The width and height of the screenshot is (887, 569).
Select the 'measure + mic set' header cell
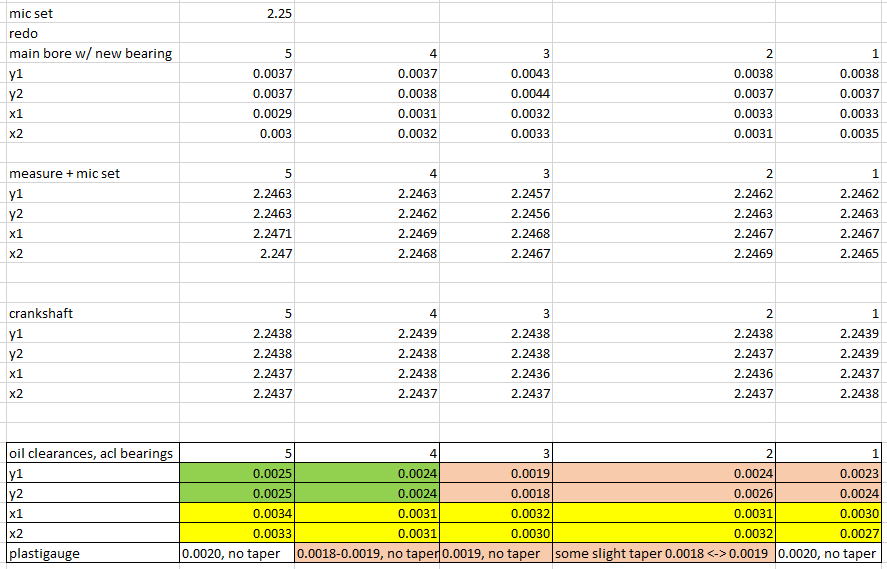coord(93,173)
